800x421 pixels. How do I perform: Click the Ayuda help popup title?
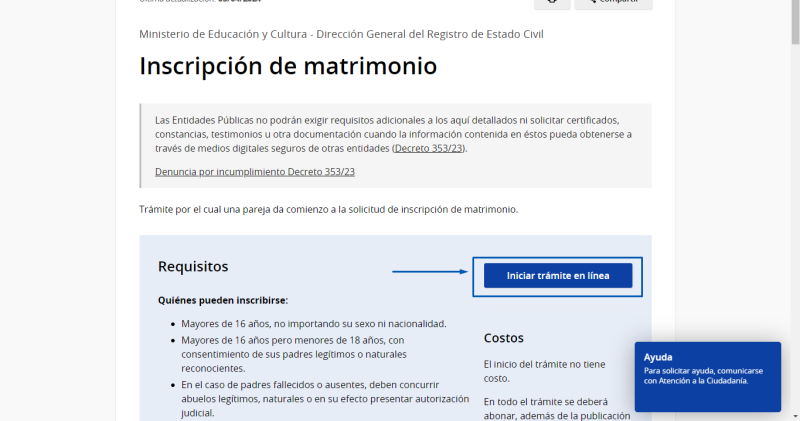[x=658, y=357]
